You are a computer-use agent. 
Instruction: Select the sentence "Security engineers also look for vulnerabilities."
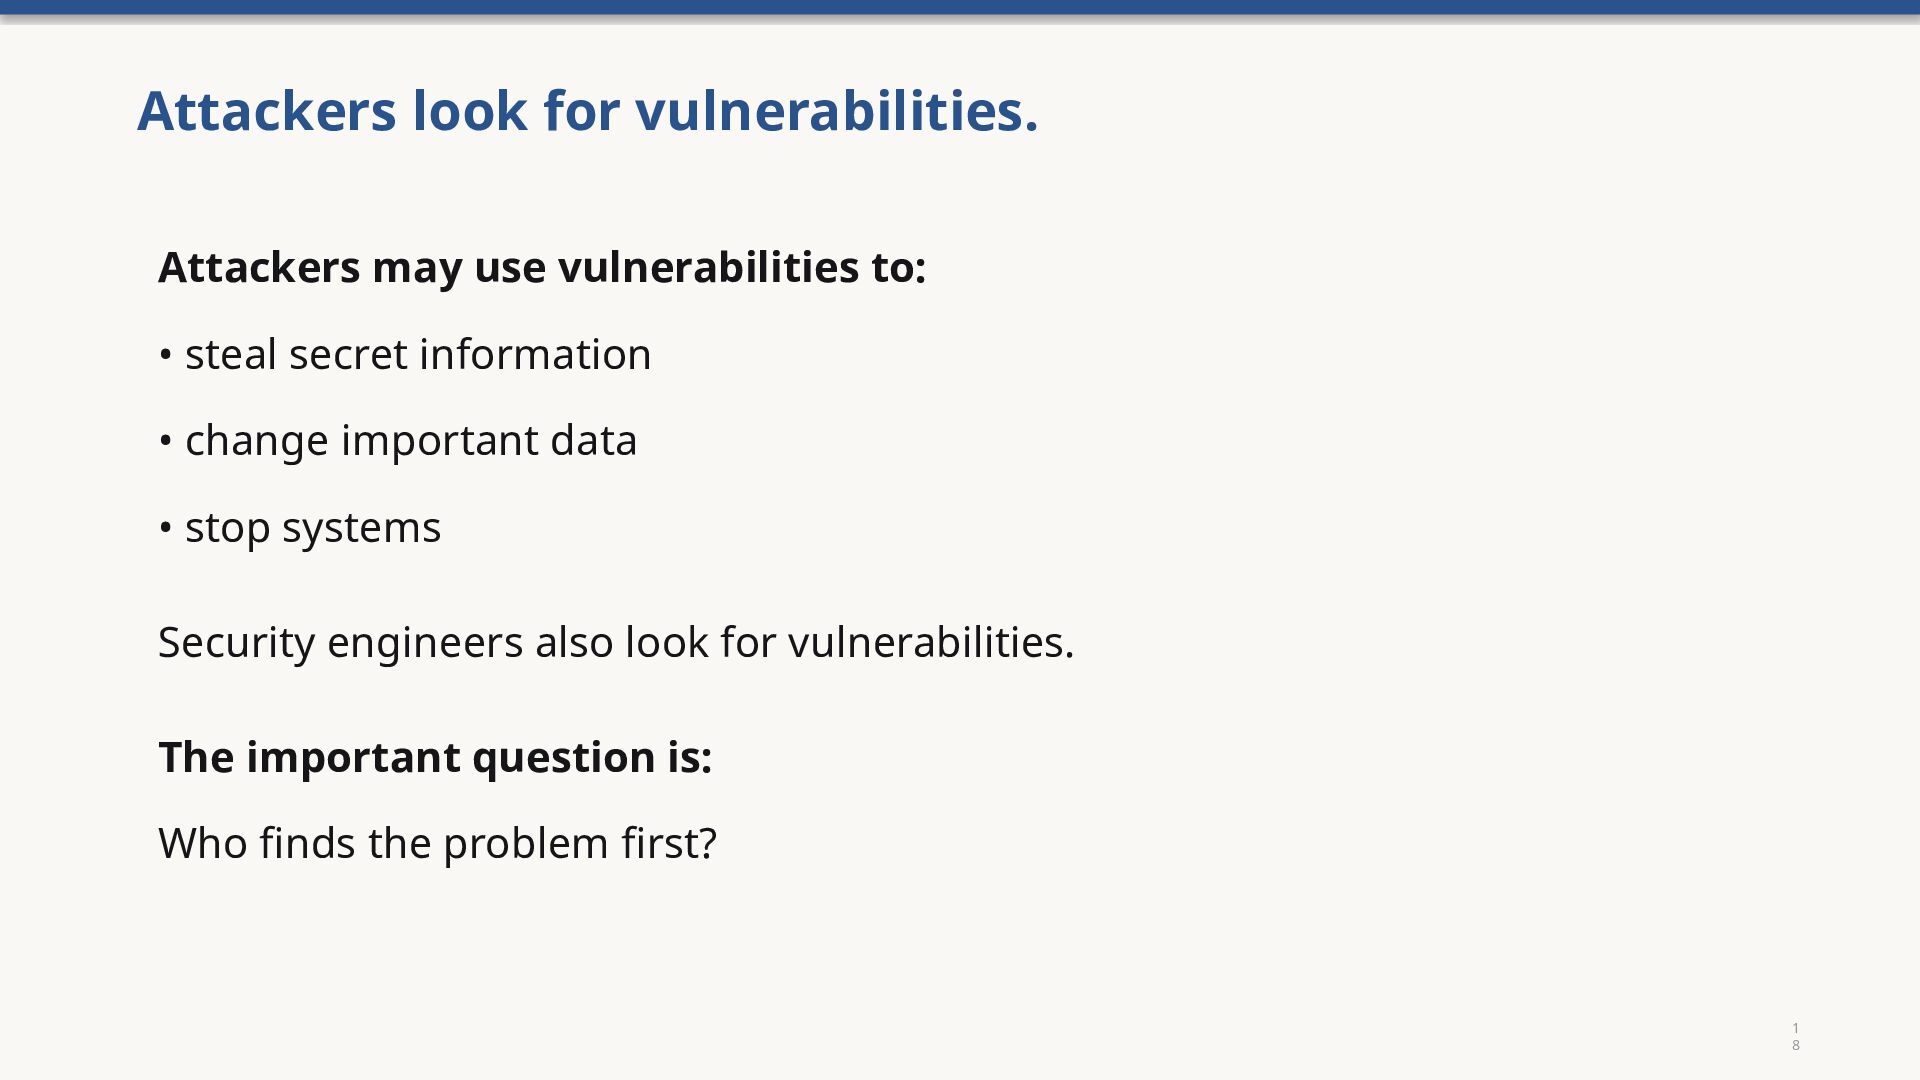[x=616, y=643]
